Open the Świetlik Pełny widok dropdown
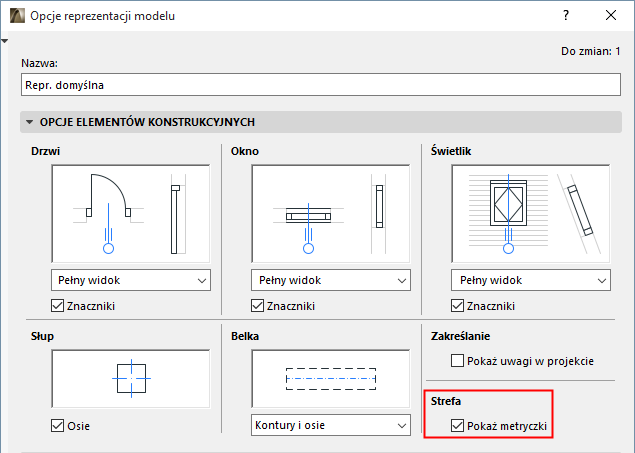The image size is (635, 453). coord(531,280)
